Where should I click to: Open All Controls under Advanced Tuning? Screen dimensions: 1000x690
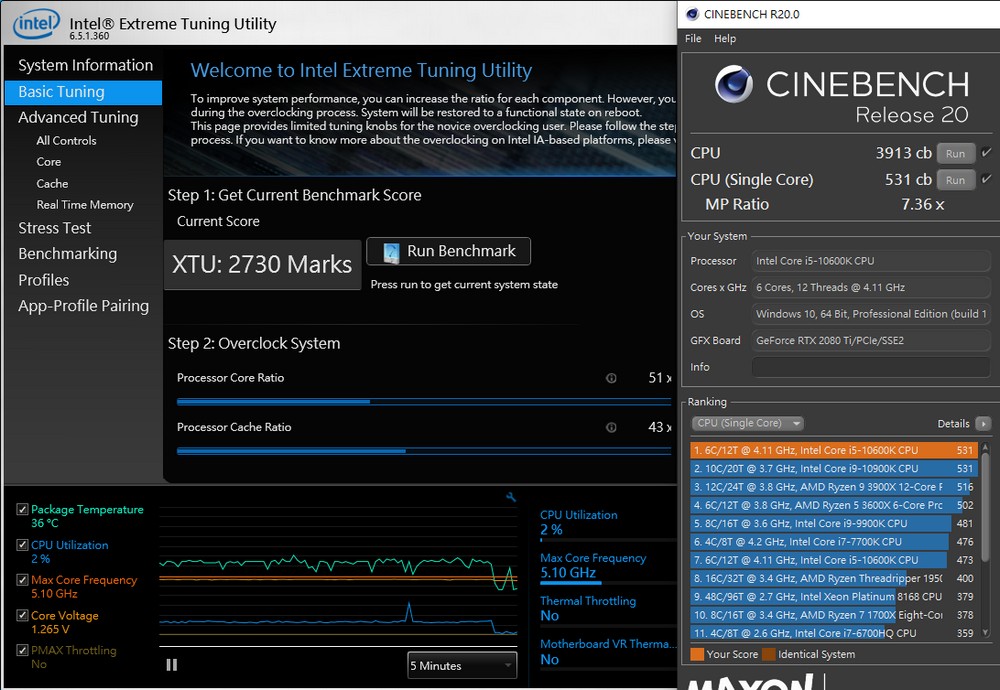66,140
